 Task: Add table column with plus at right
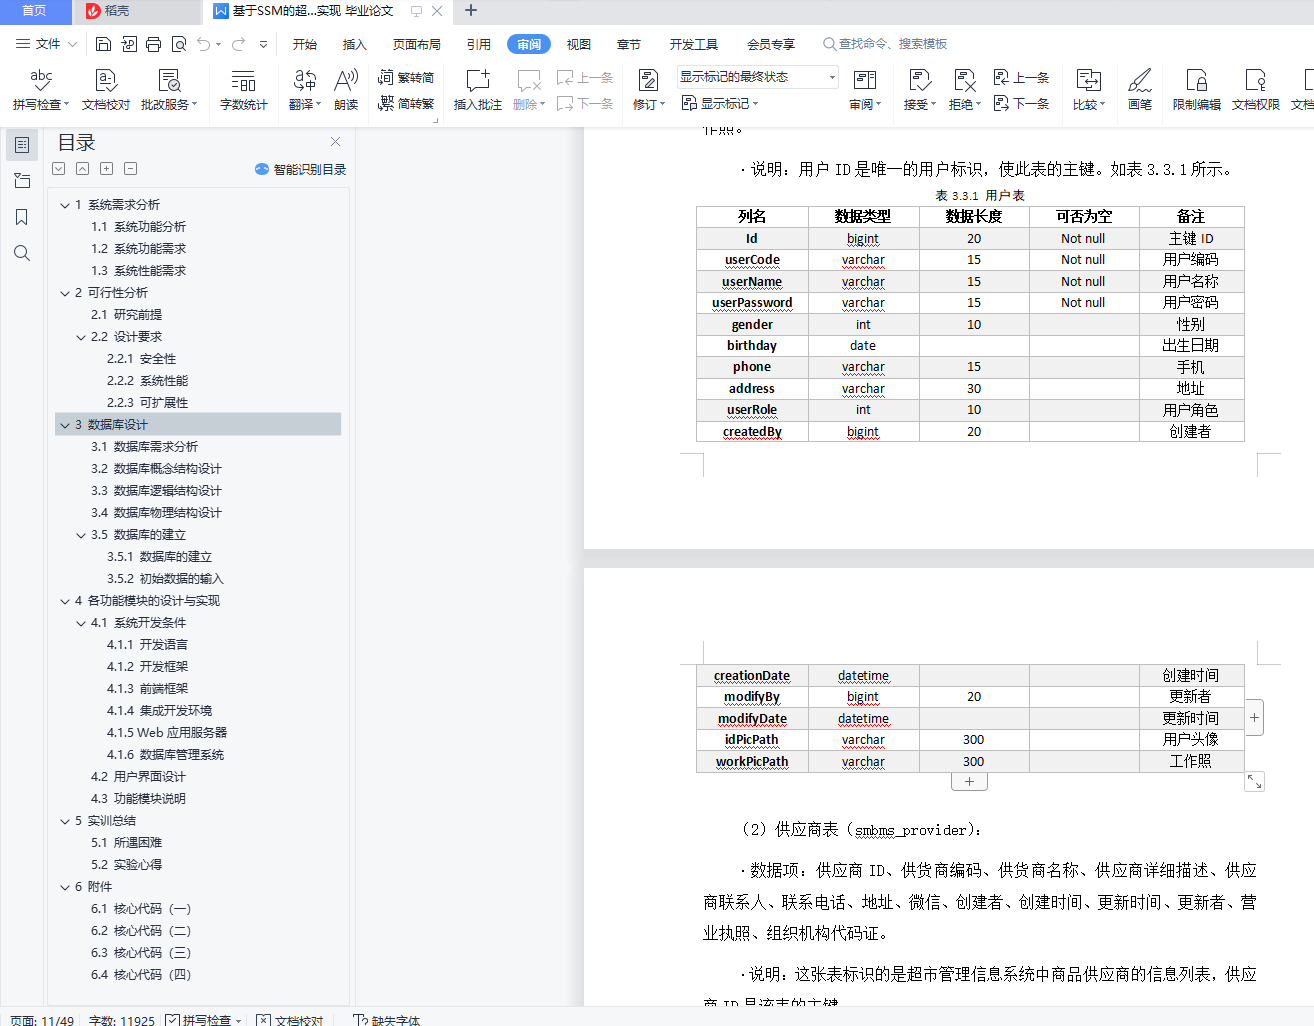click(1254, 718)
